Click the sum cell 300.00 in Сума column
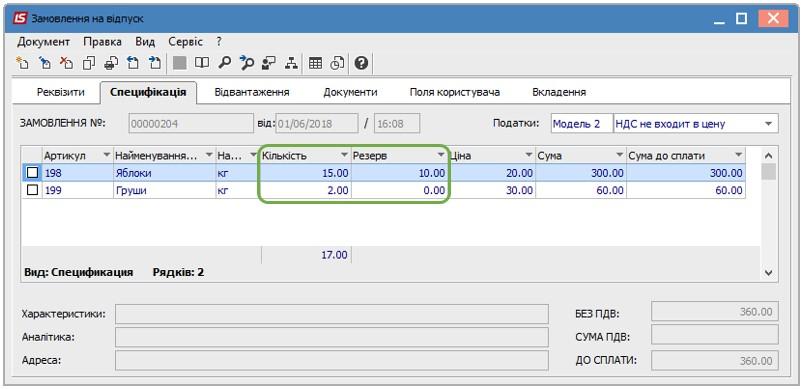This screenshot has height=389, width=803. (x=581, y=173)
